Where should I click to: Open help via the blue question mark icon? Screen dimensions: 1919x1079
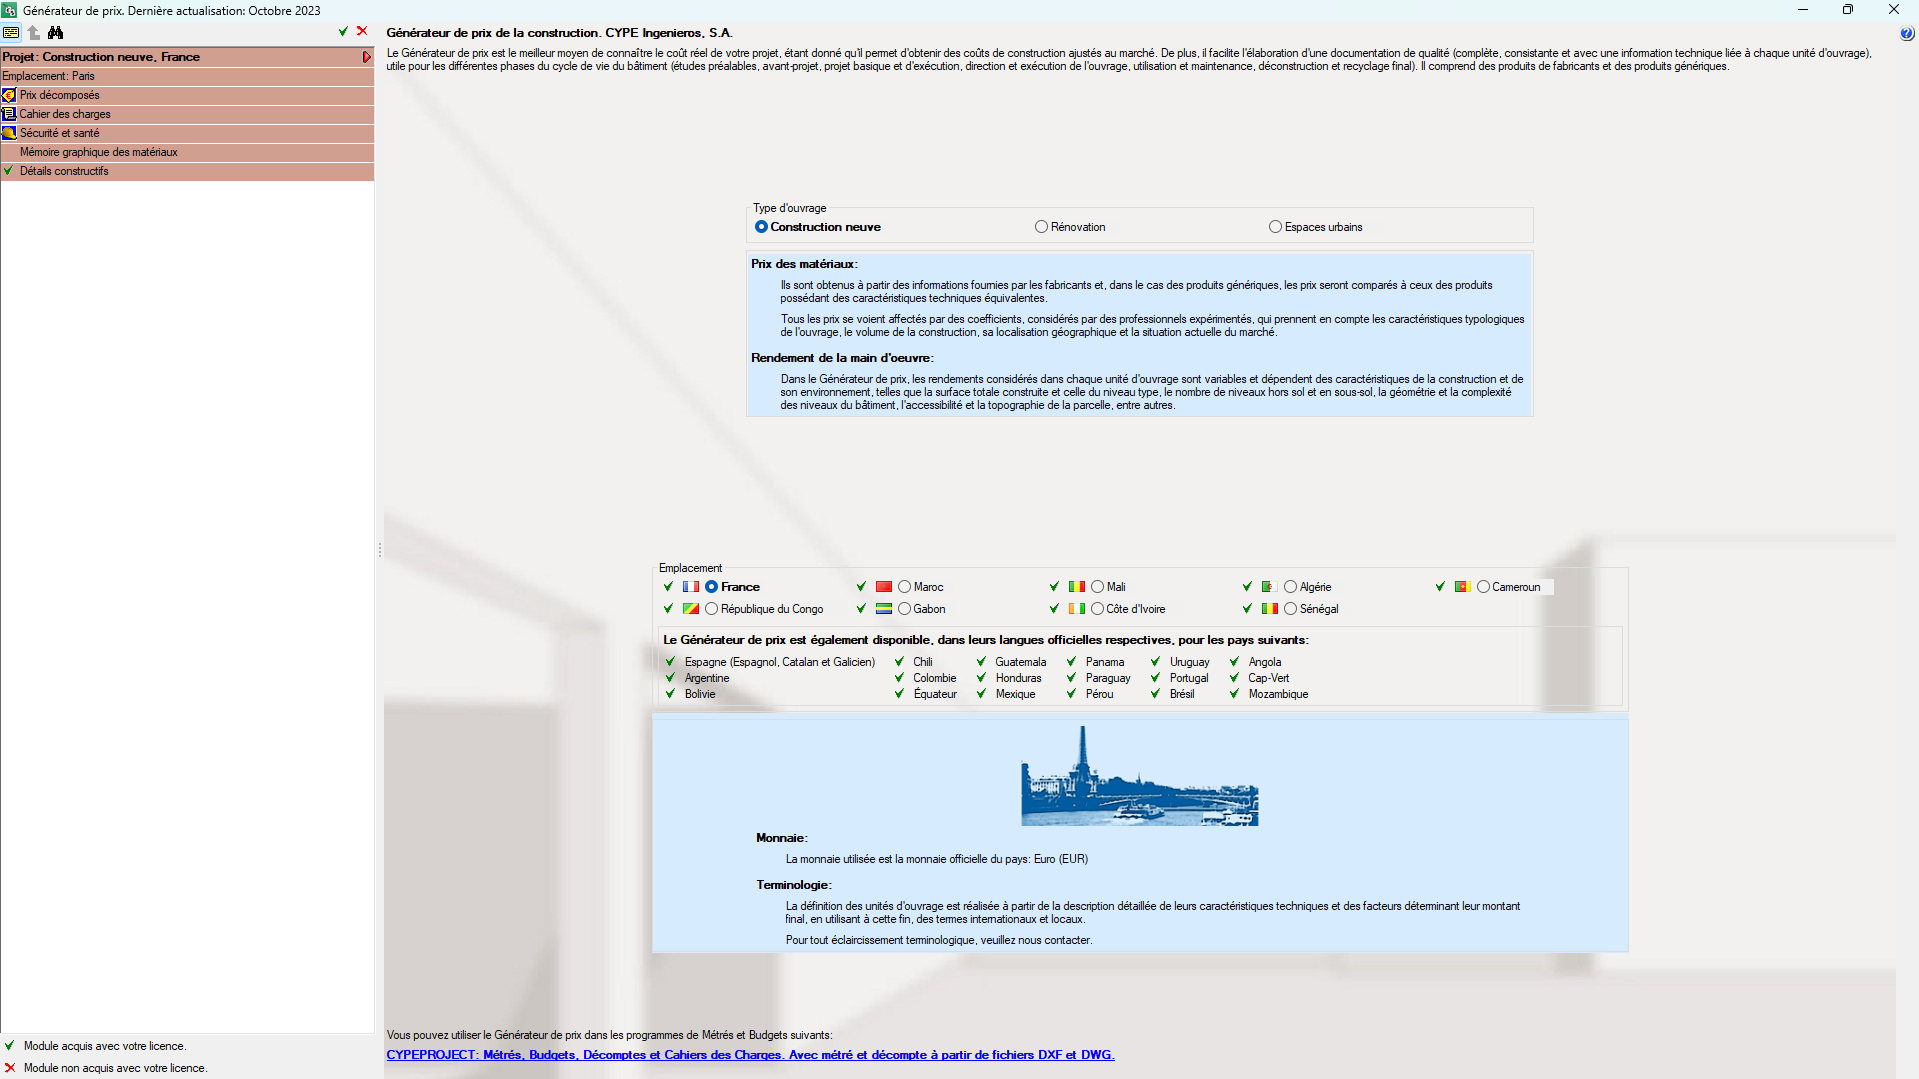tap(1907, 34)
